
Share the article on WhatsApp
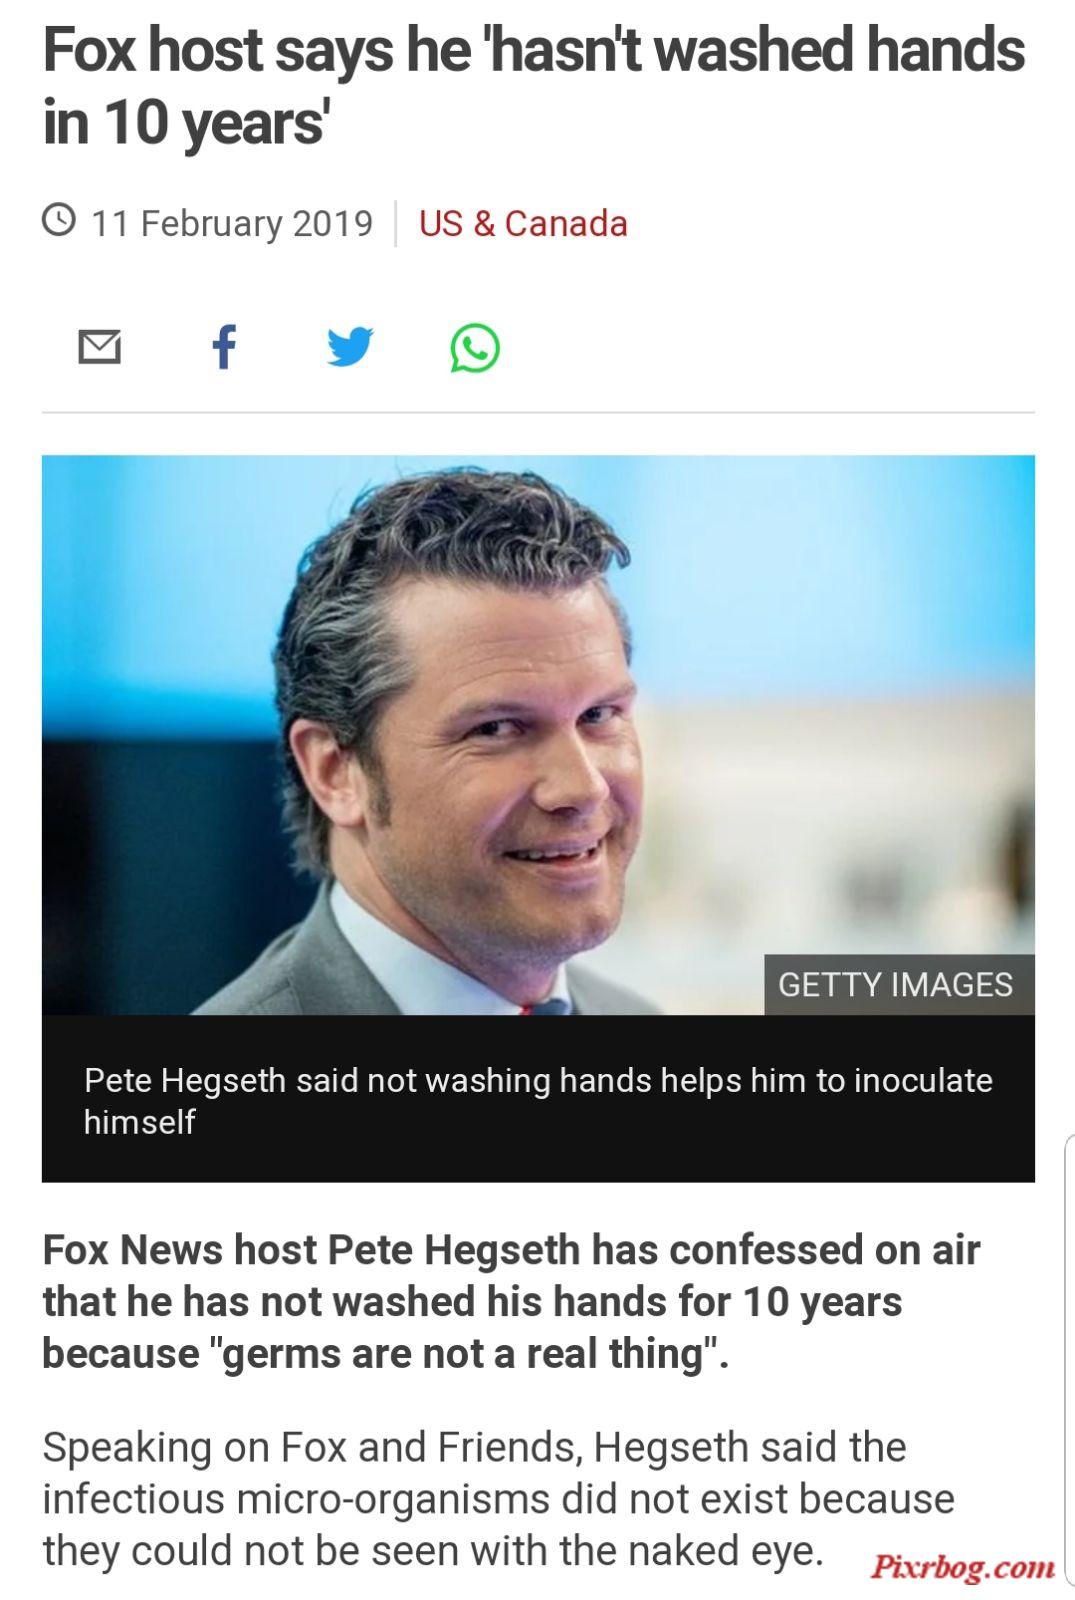(475, 348)
